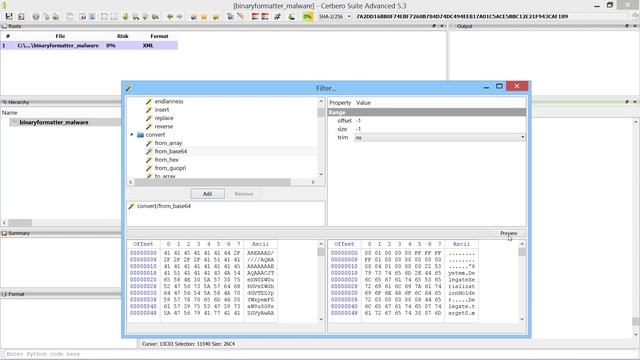Screen dimensions: 640x360
Task: Click the pencil icon in Filter dialog title bar
Action: click(129, 89)
